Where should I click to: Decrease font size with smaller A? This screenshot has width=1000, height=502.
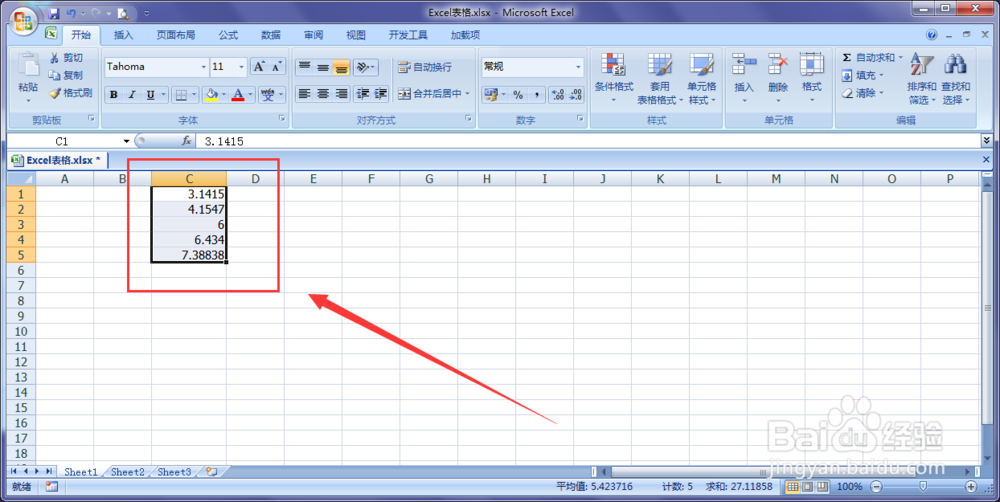tap(276, 66)
